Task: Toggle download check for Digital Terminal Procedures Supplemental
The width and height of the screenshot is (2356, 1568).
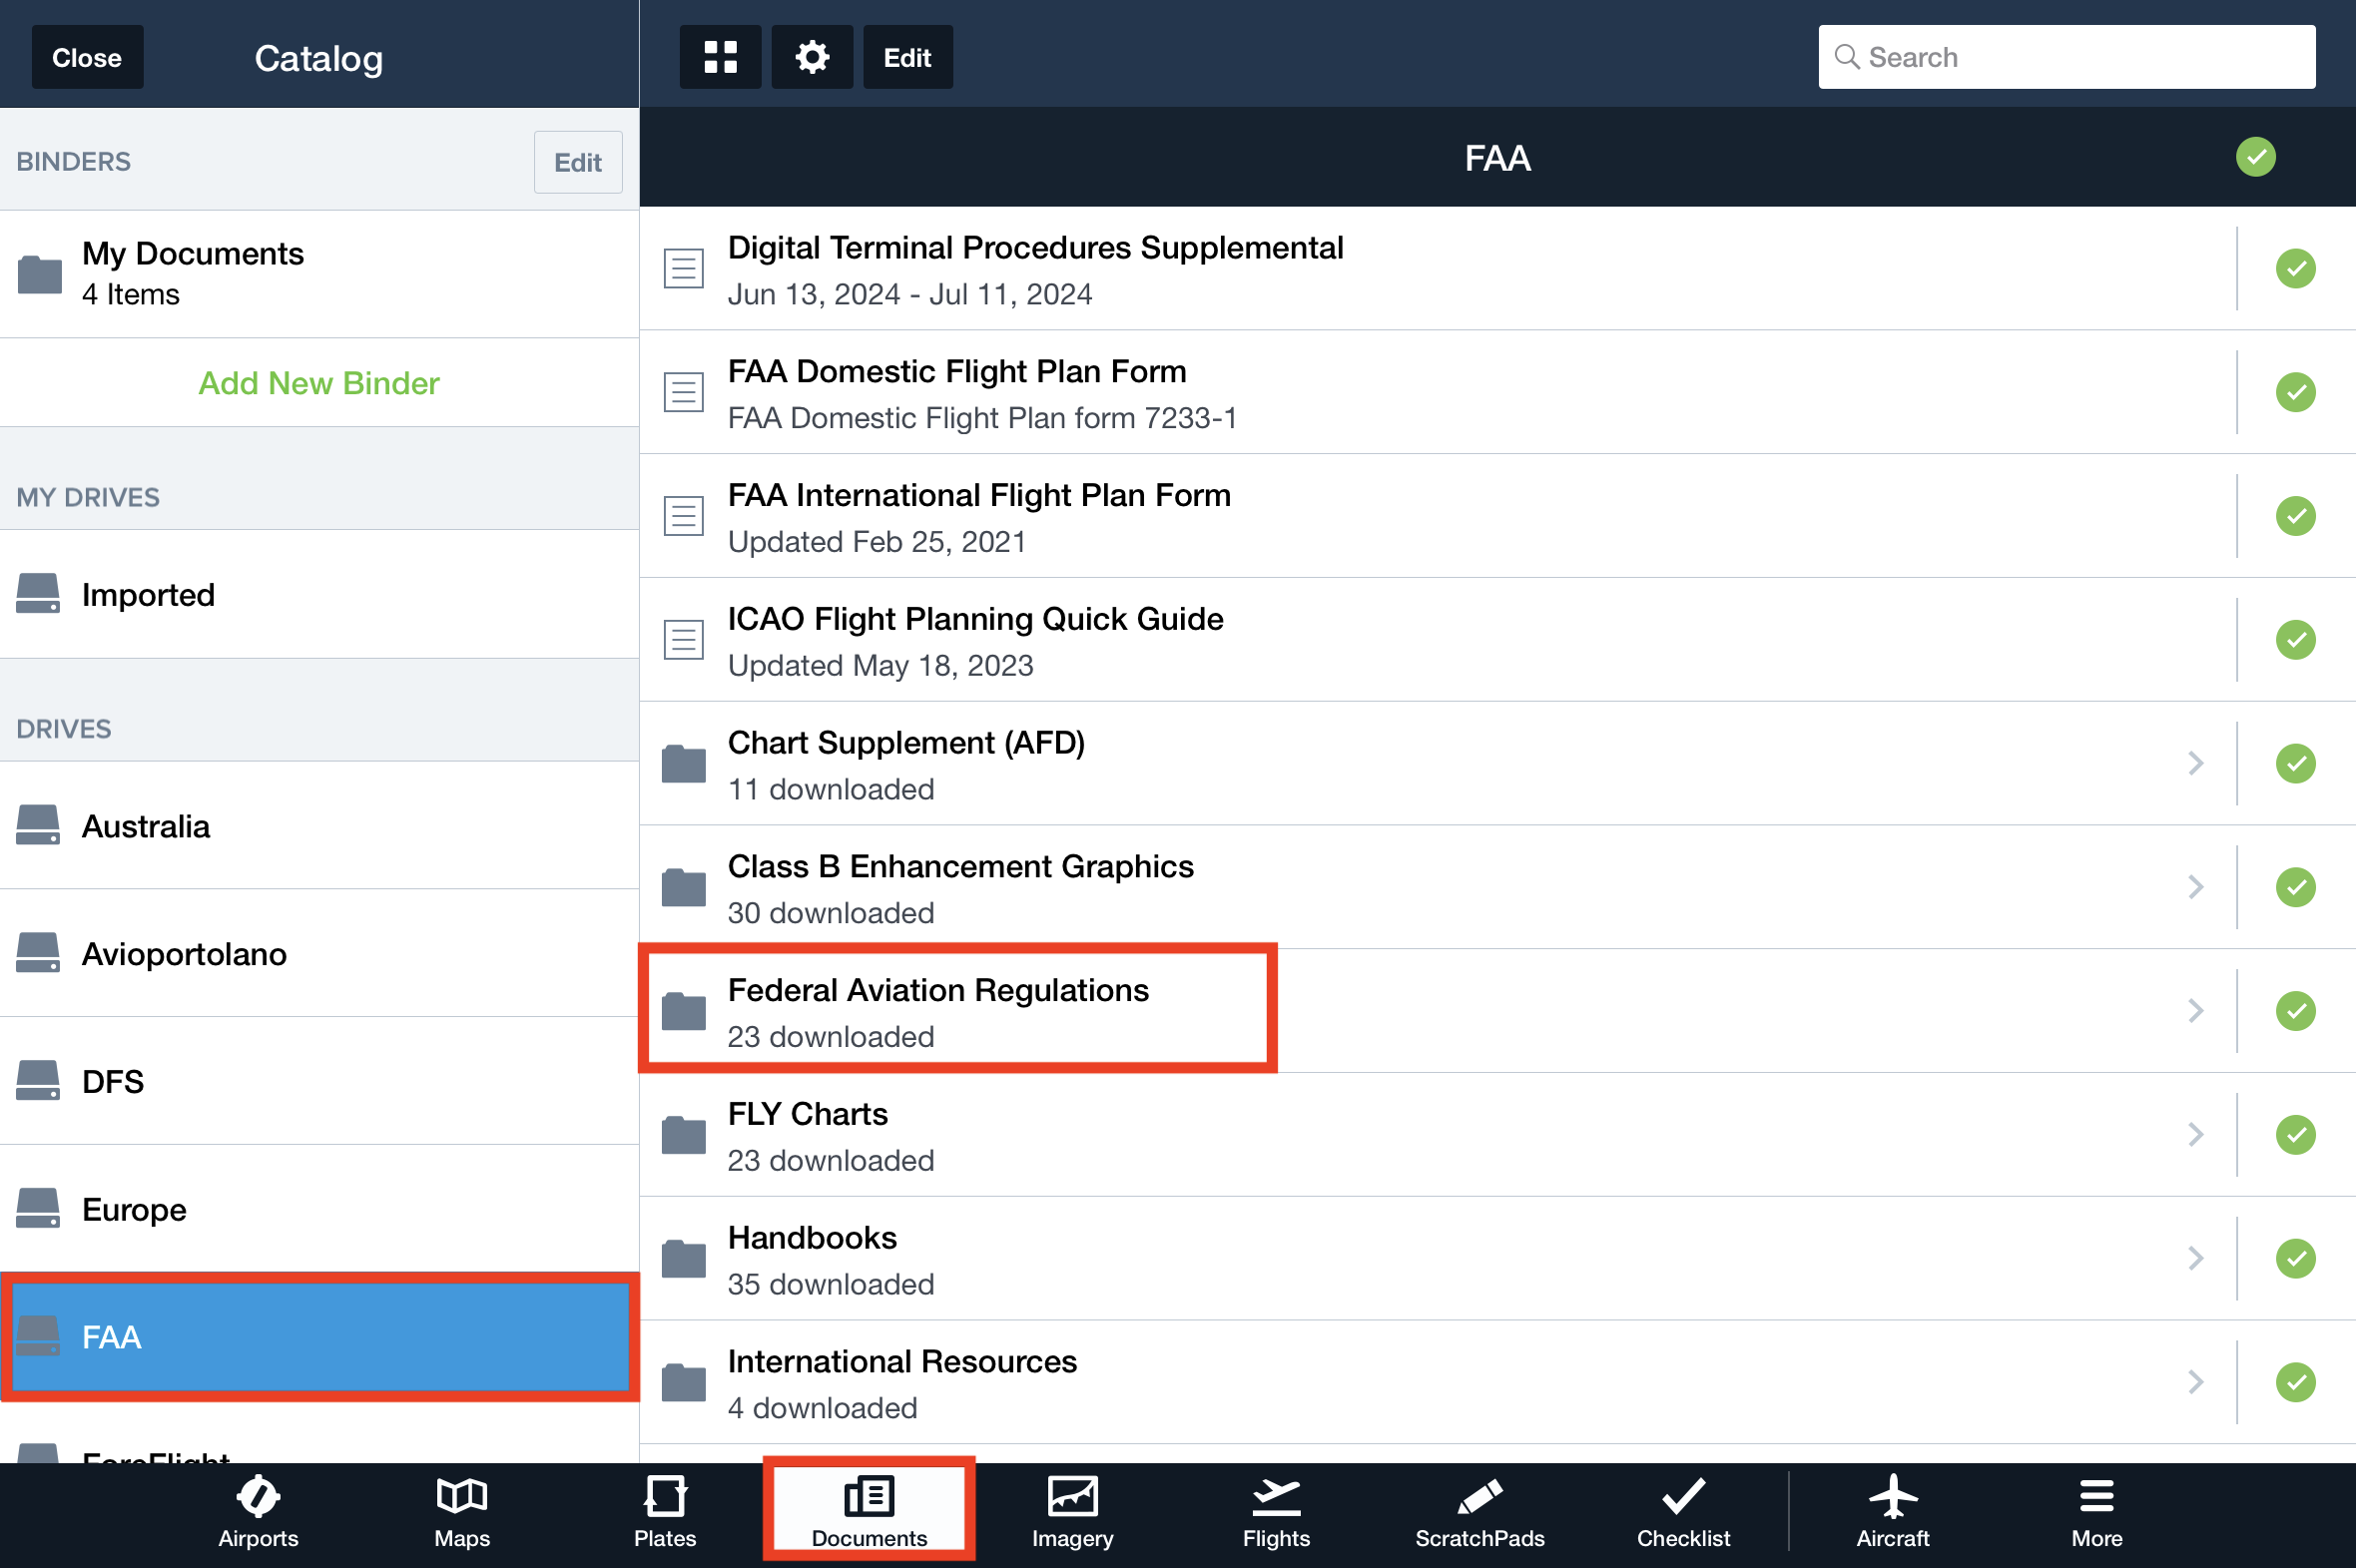Action: click(2296, 268)
